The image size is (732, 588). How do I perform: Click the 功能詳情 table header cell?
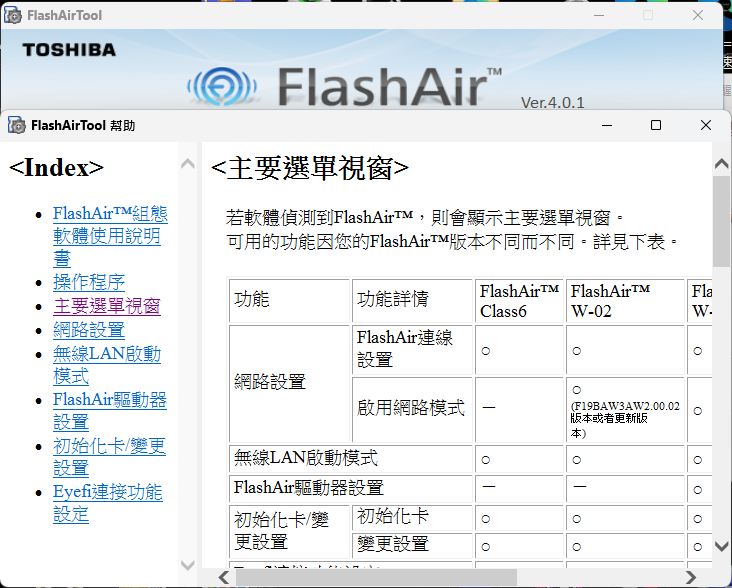[412, 301]
